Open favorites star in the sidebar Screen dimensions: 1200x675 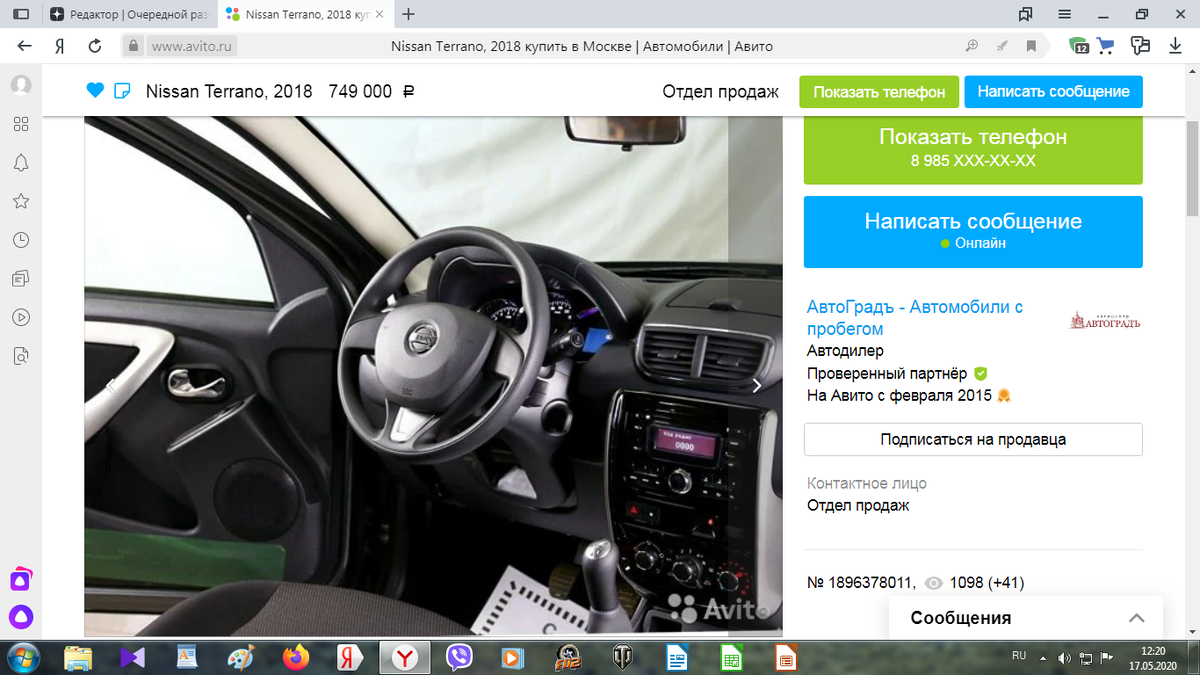pos(20,201)
